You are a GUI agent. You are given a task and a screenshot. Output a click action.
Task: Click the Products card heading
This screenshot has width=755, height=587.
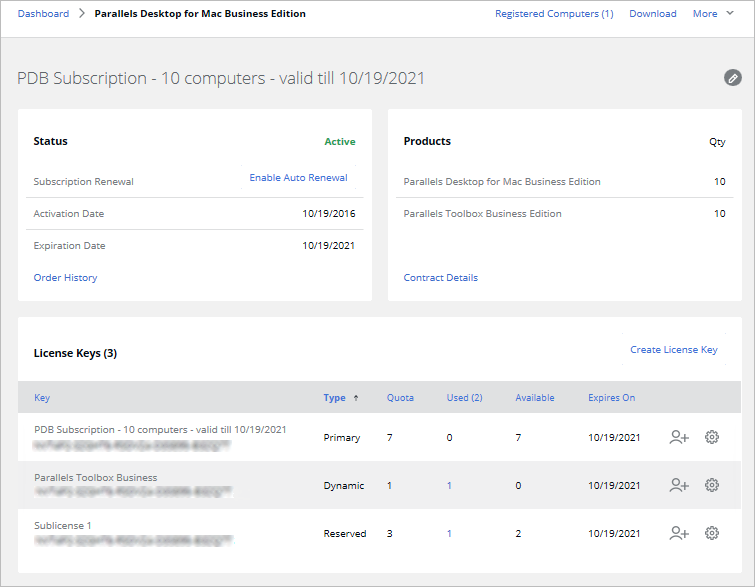427,141
